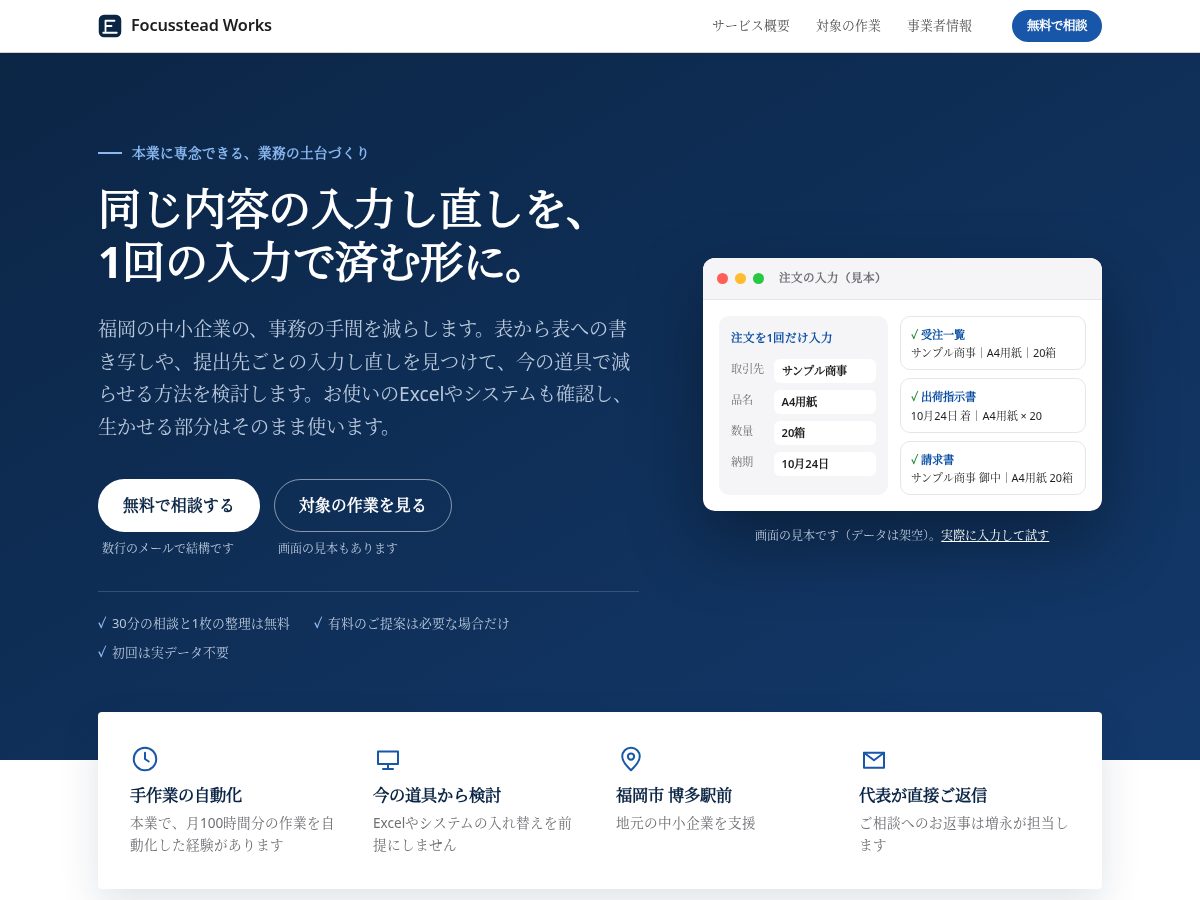Select the 請求書 result card
The image size is (1200, 900).
point(993,468)
